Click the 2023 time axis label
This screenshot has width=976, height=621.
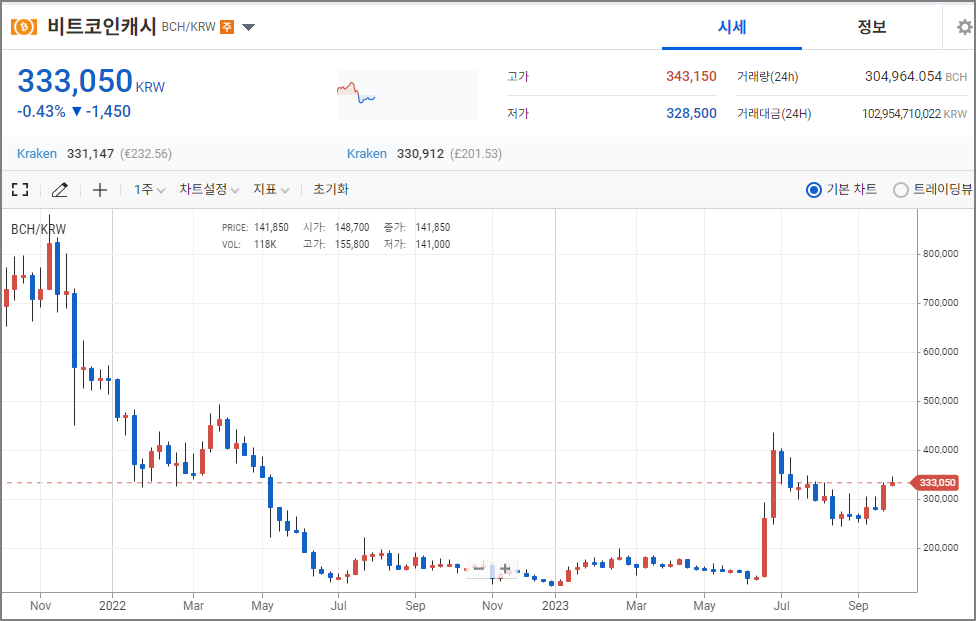[x=555, y=605]
